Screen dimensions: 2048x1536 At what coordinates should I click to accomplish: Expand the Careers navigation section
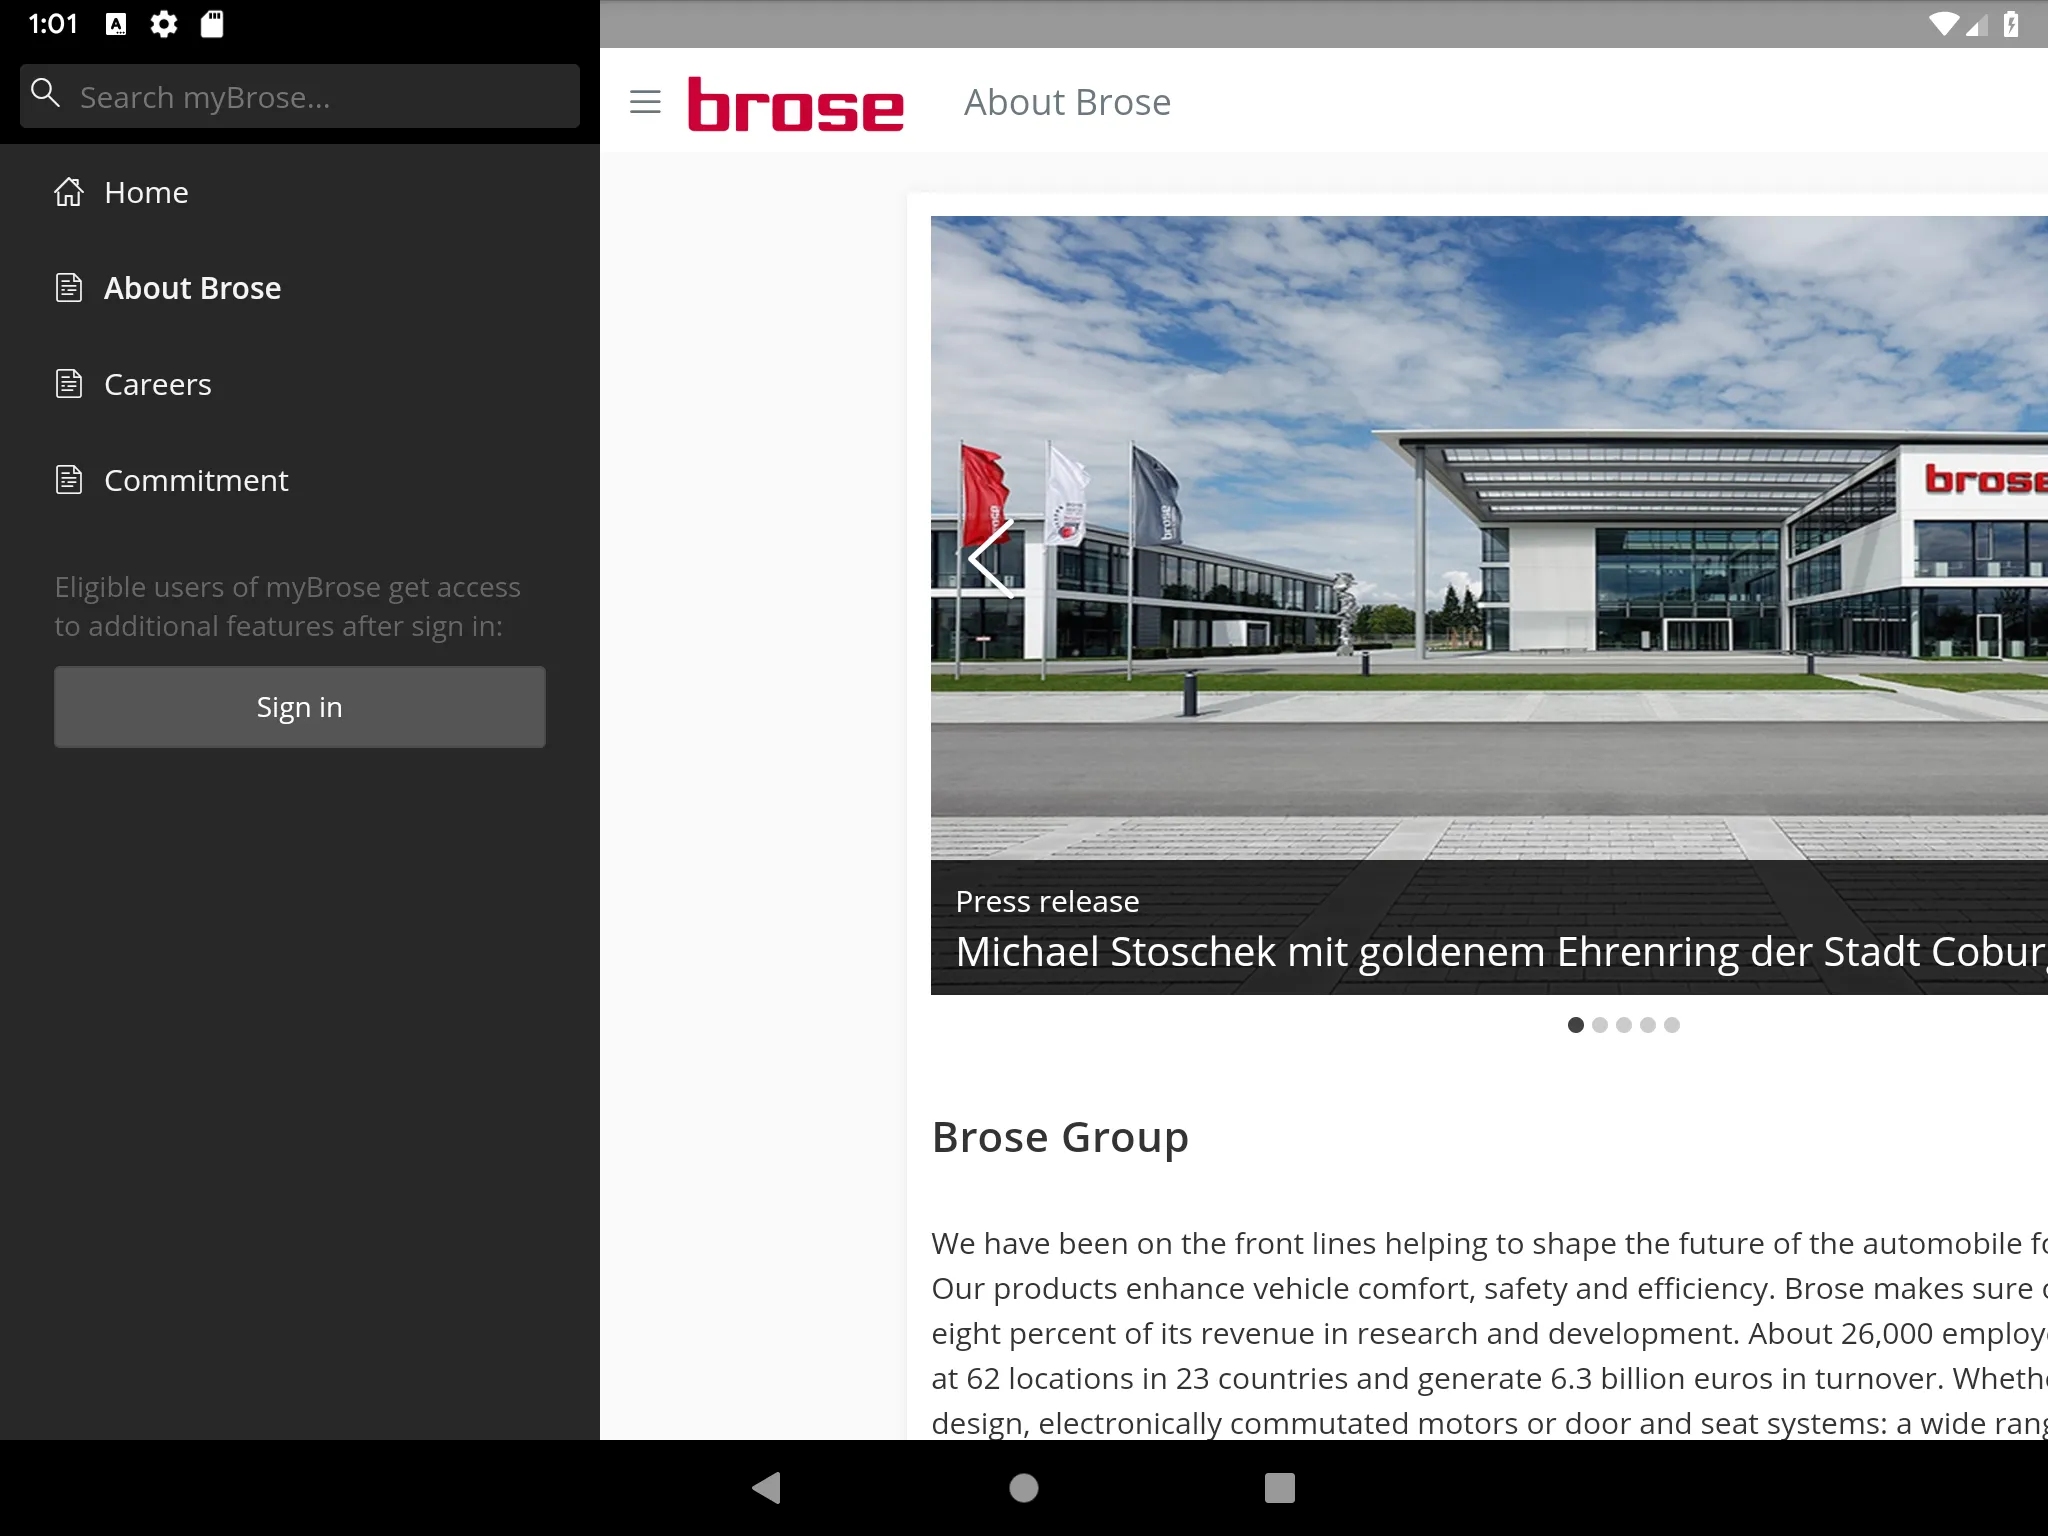click(156, 382)
